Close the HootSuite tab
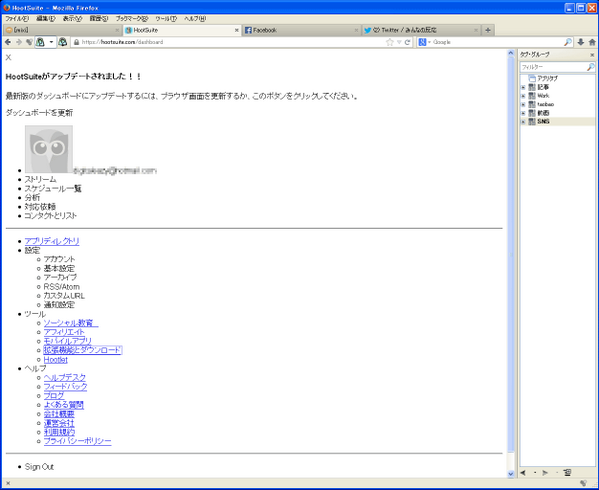This screenshot has height=490, width=599. (236, 30)
